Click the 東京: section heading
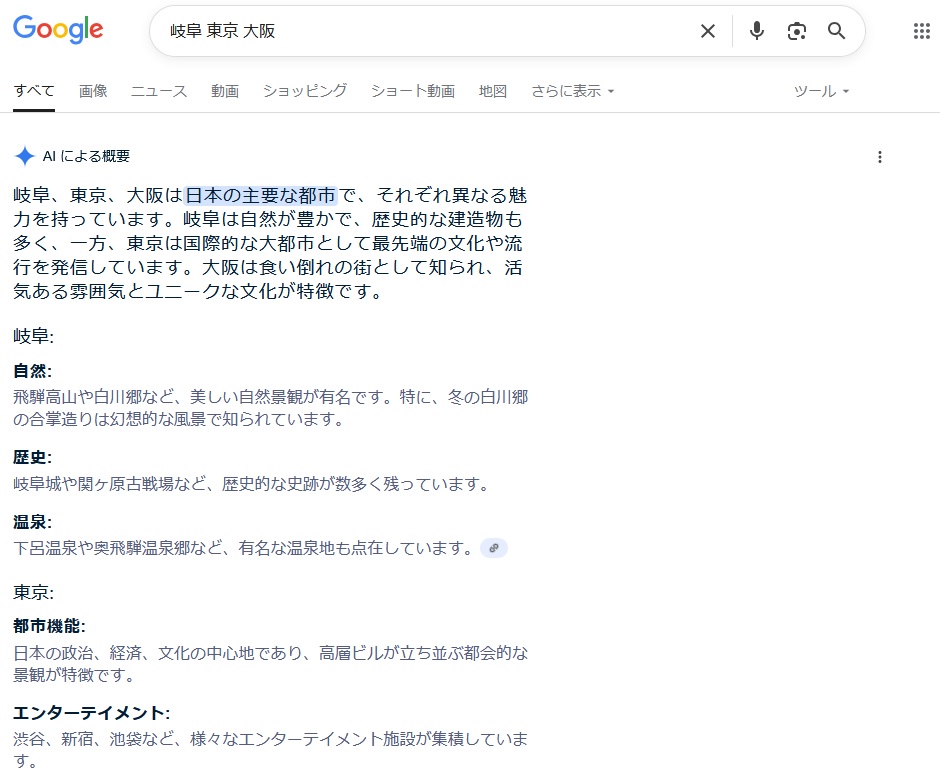The width and height of the screenshot is (940, 780). [34, 592]
